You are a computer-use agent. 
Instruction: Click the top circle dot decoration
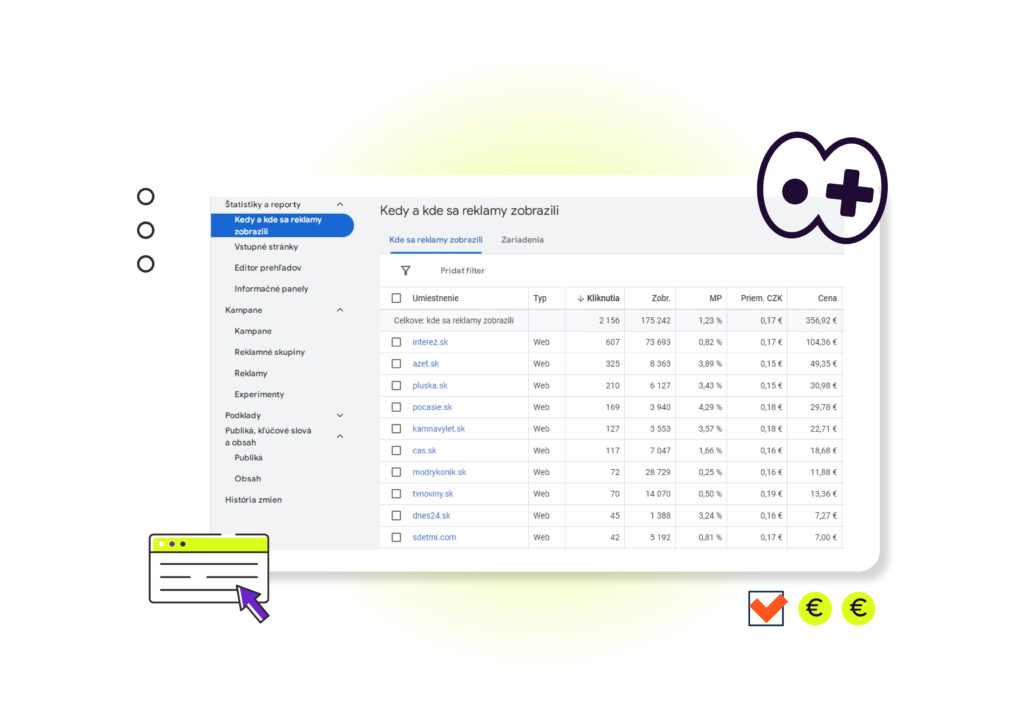click(x=146, y=197)
